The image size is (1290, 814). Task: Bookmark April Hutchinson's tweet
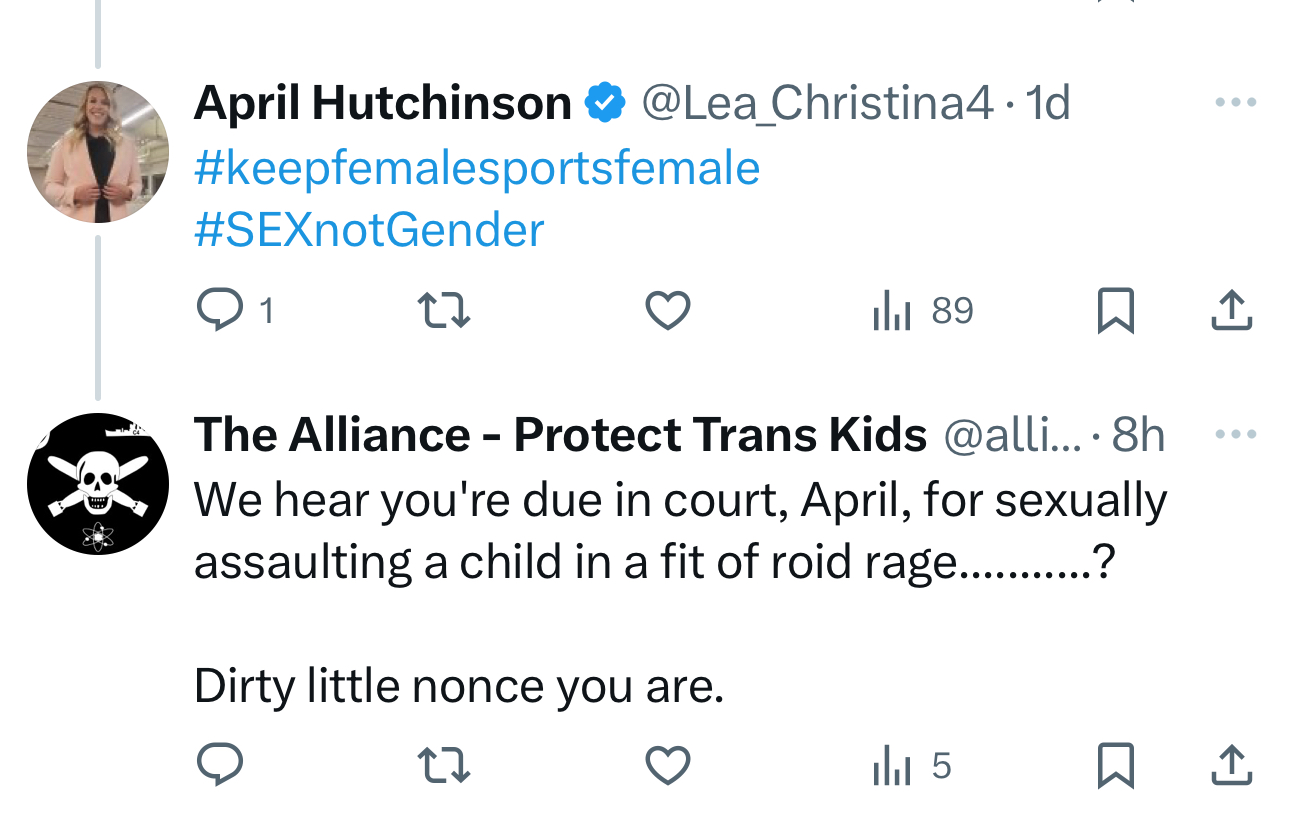click(1115, 311)
